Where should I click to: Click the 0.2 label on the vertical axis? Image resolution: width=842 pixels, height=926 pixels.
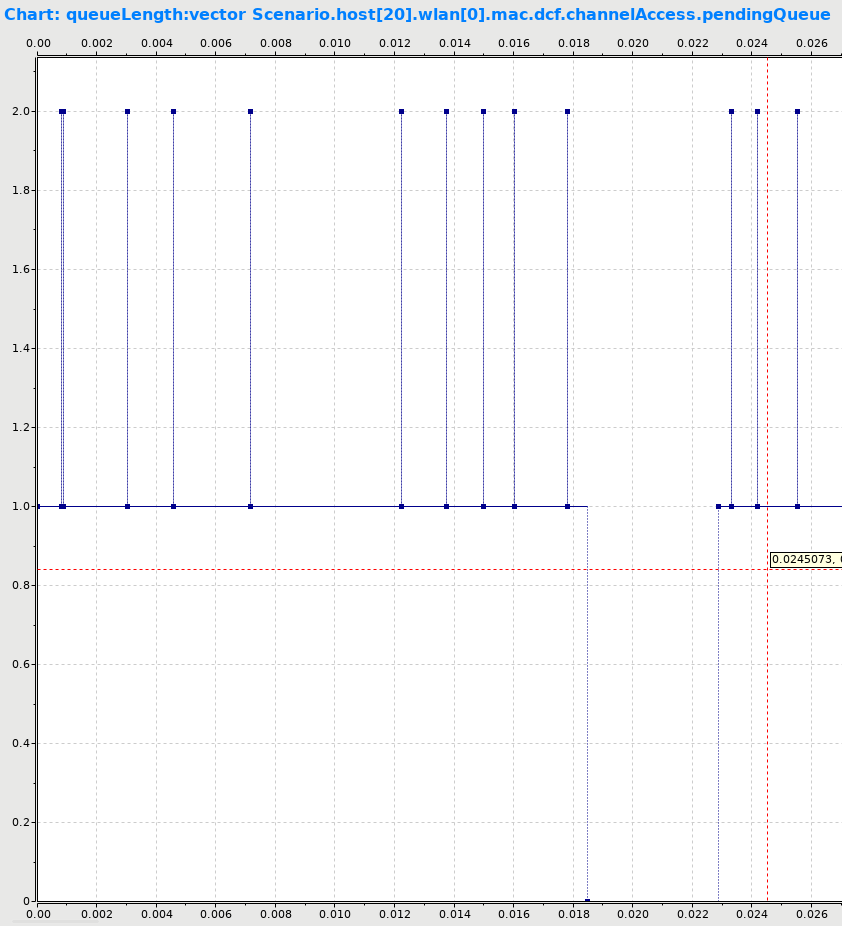coord(19,822)
